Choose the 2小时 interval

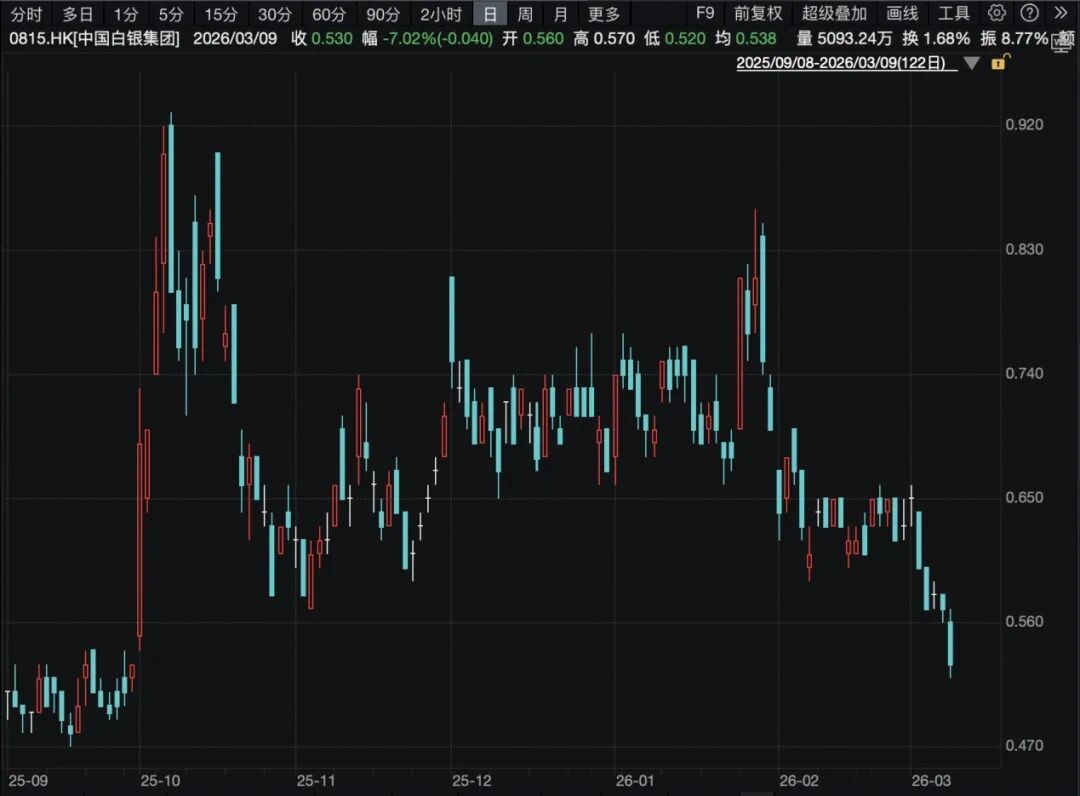coord(441,14)
